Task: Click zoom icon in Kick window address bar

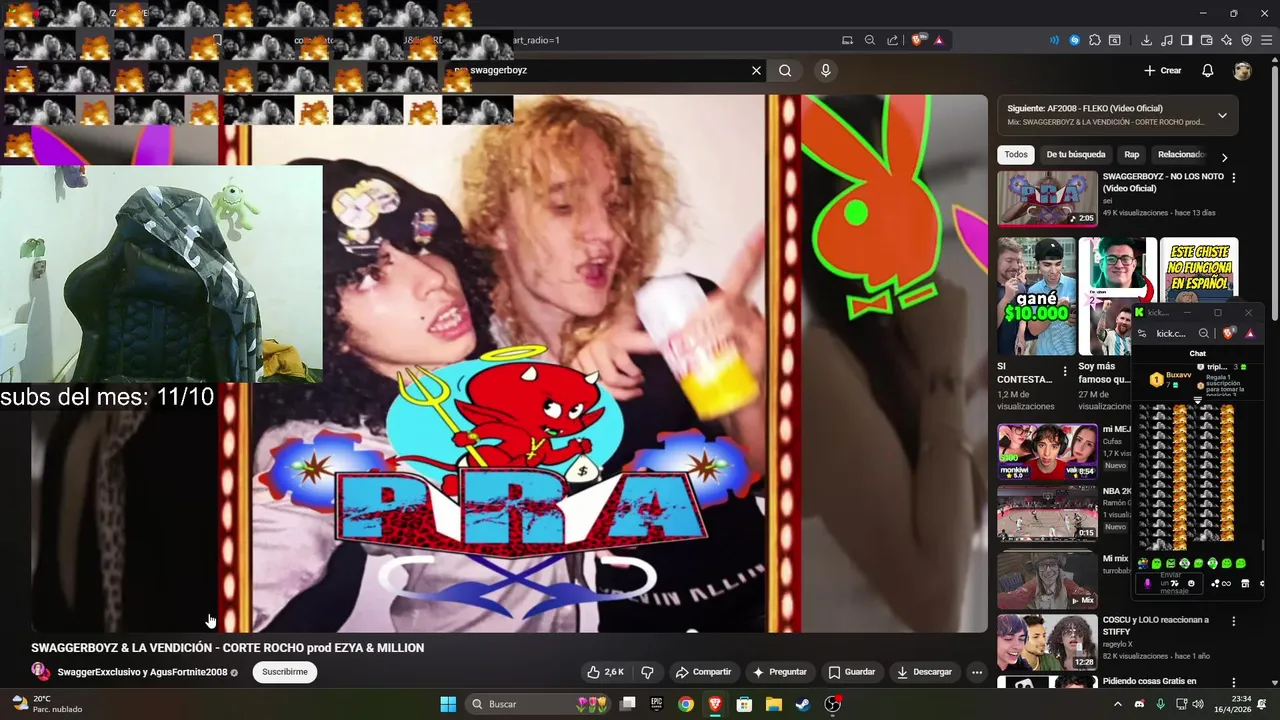Action: coord(1204,333)
